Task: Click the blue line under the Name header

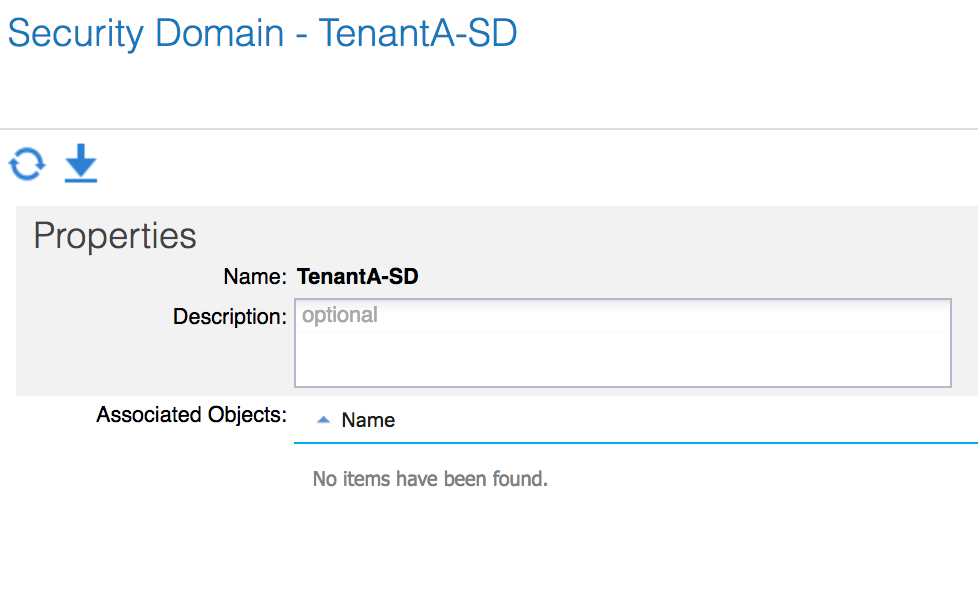Action: (x=636, y=443)
